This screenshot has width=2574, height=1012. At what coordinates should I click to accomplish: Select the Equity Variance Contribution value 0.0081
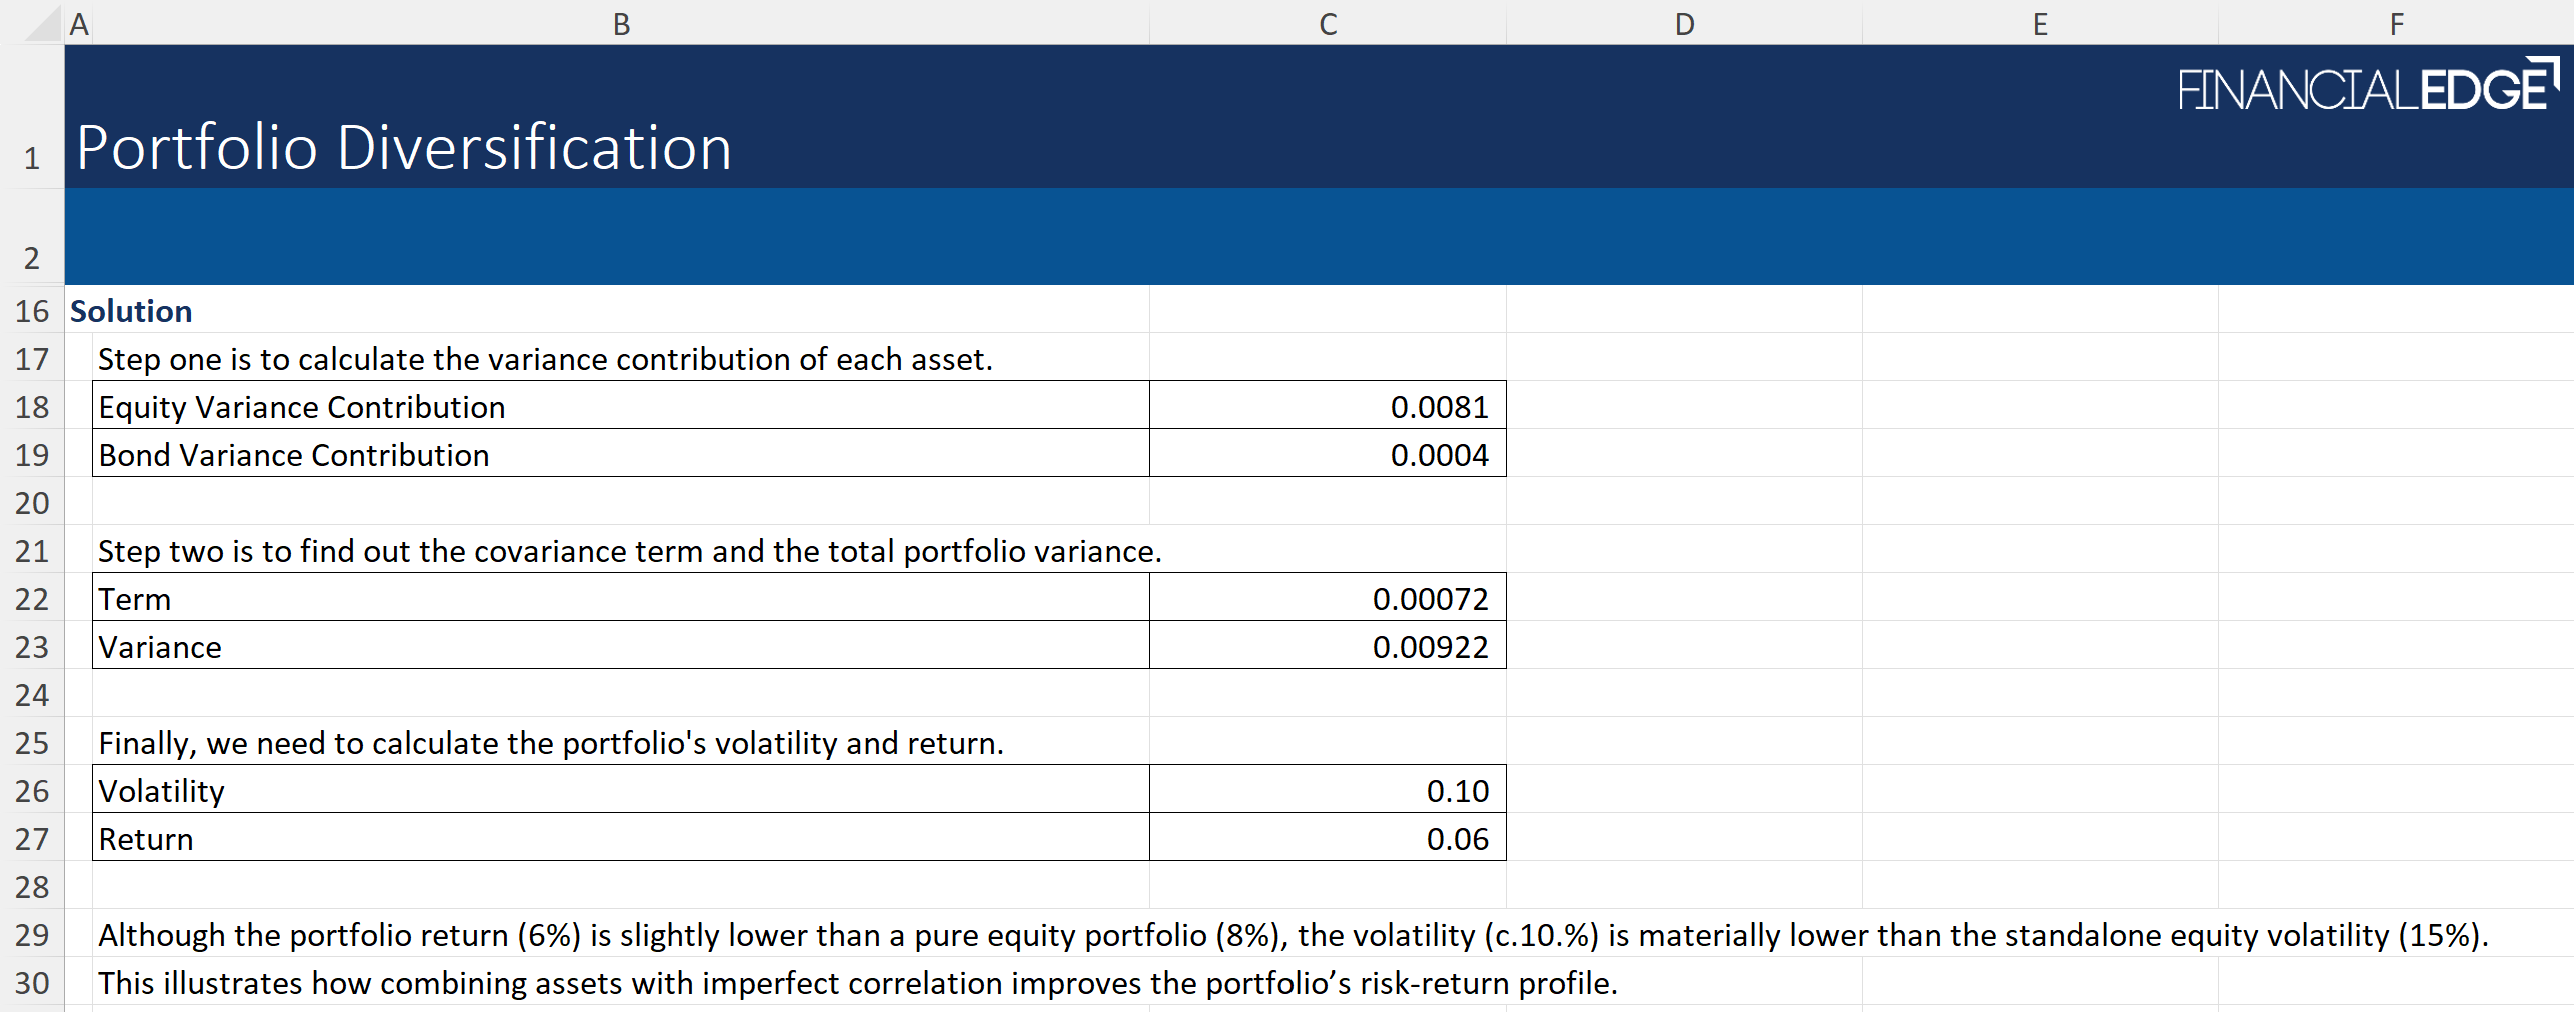(1327, 407)
